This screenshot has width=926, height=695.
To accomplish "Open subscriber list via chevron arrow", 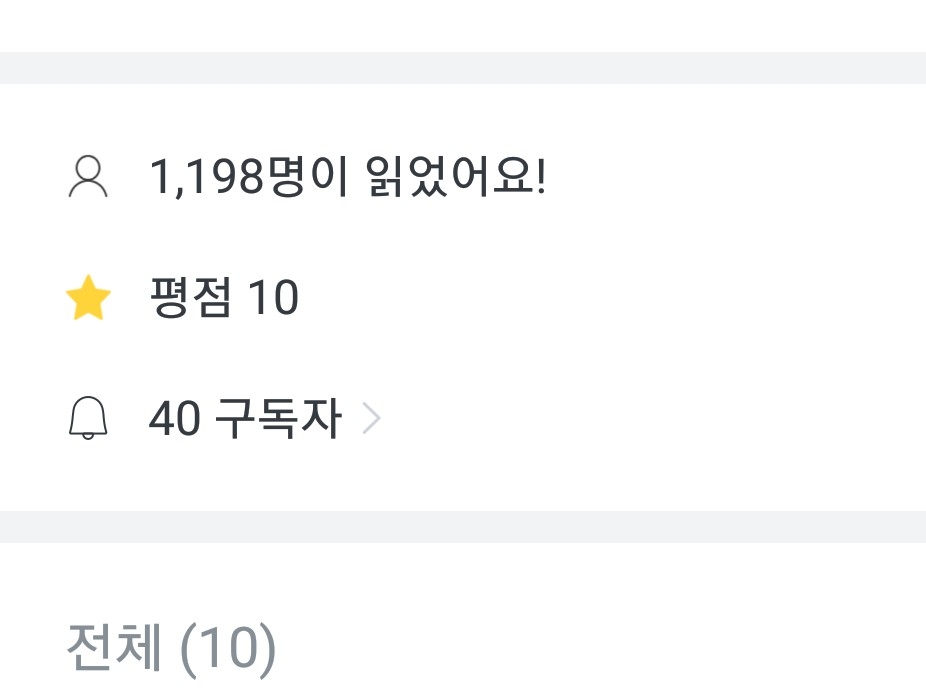I will coord(371,419).
